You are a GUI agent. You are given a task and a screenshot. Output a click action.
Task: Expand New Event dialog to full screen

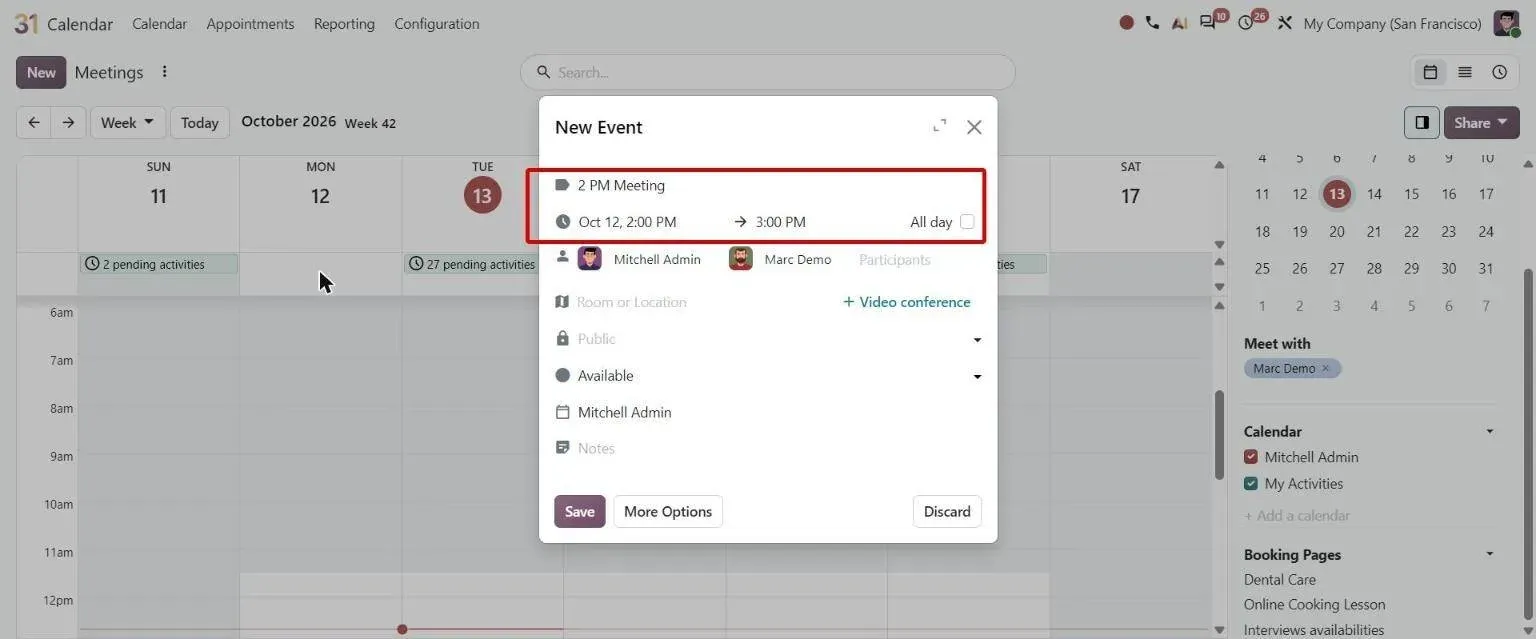tap(939, 126)
